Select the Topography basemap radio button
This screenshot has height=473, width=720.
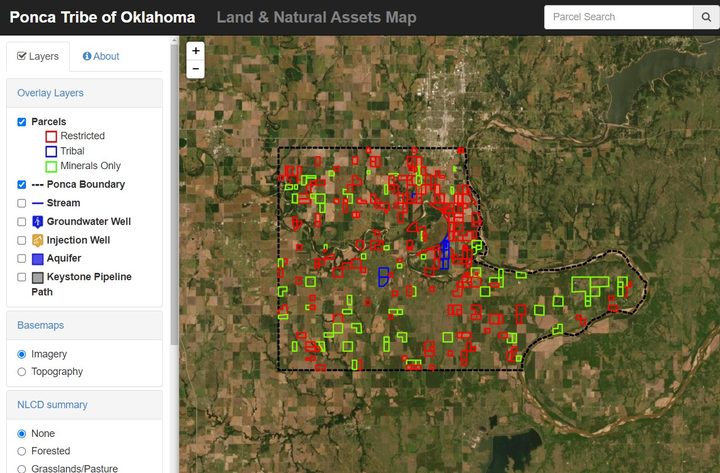[x=22, y=372]
